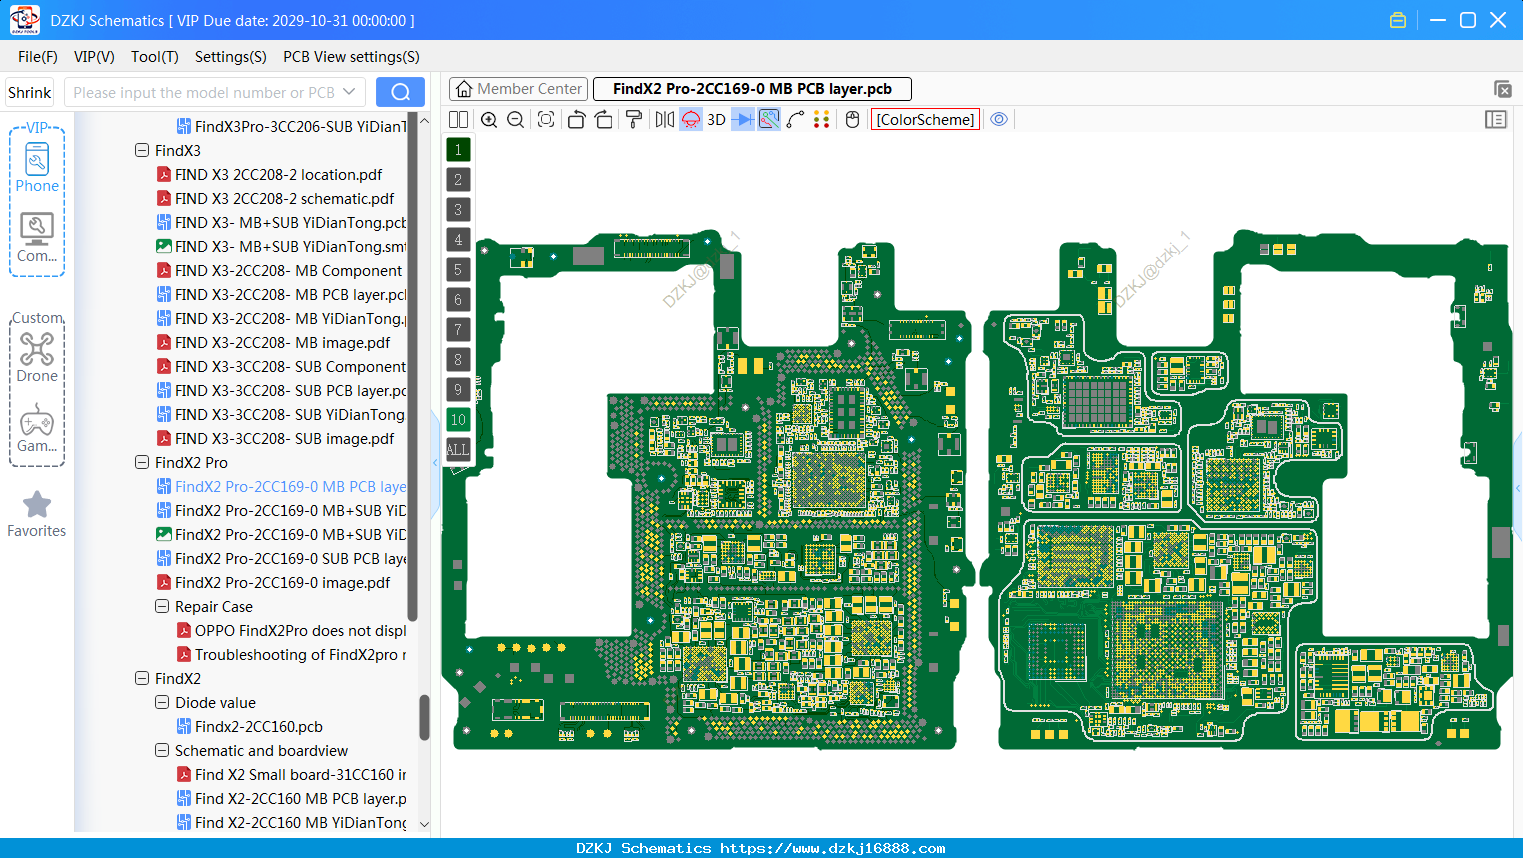This screenshot has width=1523, height=858.
Task: Open the colored dots marker tool
Action: (822, 120)
